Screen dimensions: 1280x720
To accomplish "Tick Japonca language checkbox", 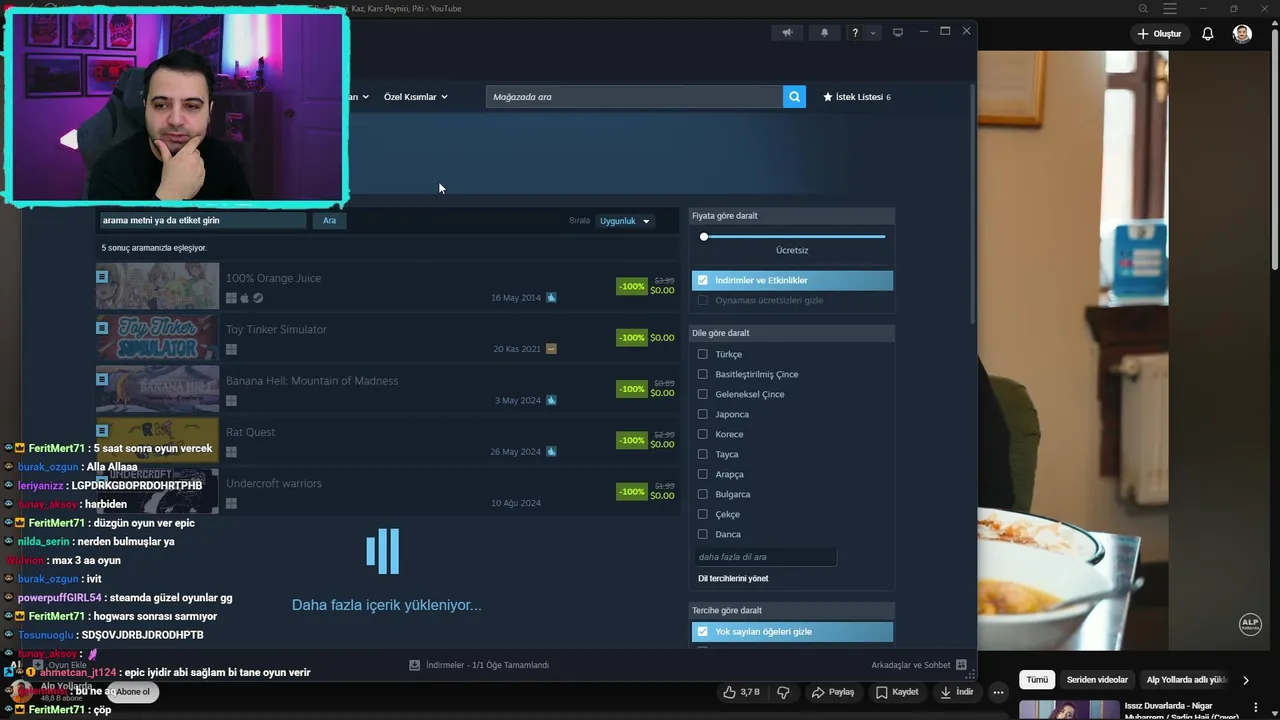I will pyautogui.click(x=702, y=414).
